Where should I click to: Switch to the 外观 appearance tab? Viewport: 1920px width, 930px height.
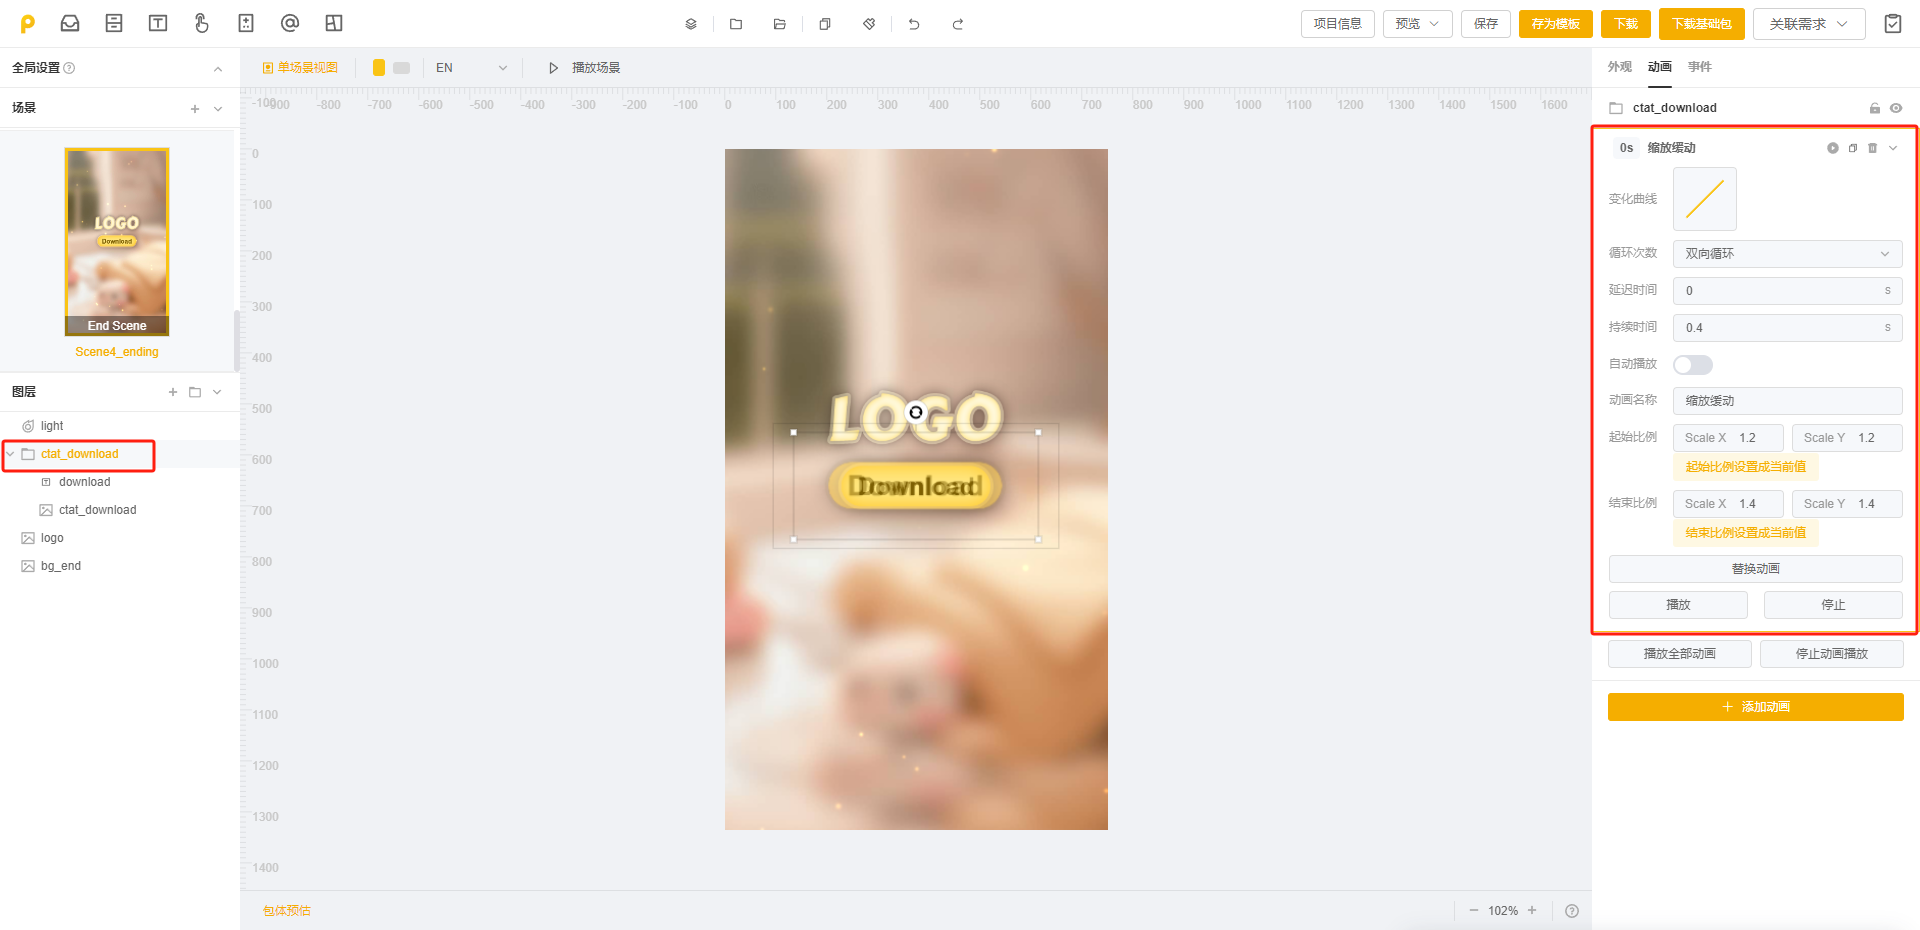pos(1619,67)
